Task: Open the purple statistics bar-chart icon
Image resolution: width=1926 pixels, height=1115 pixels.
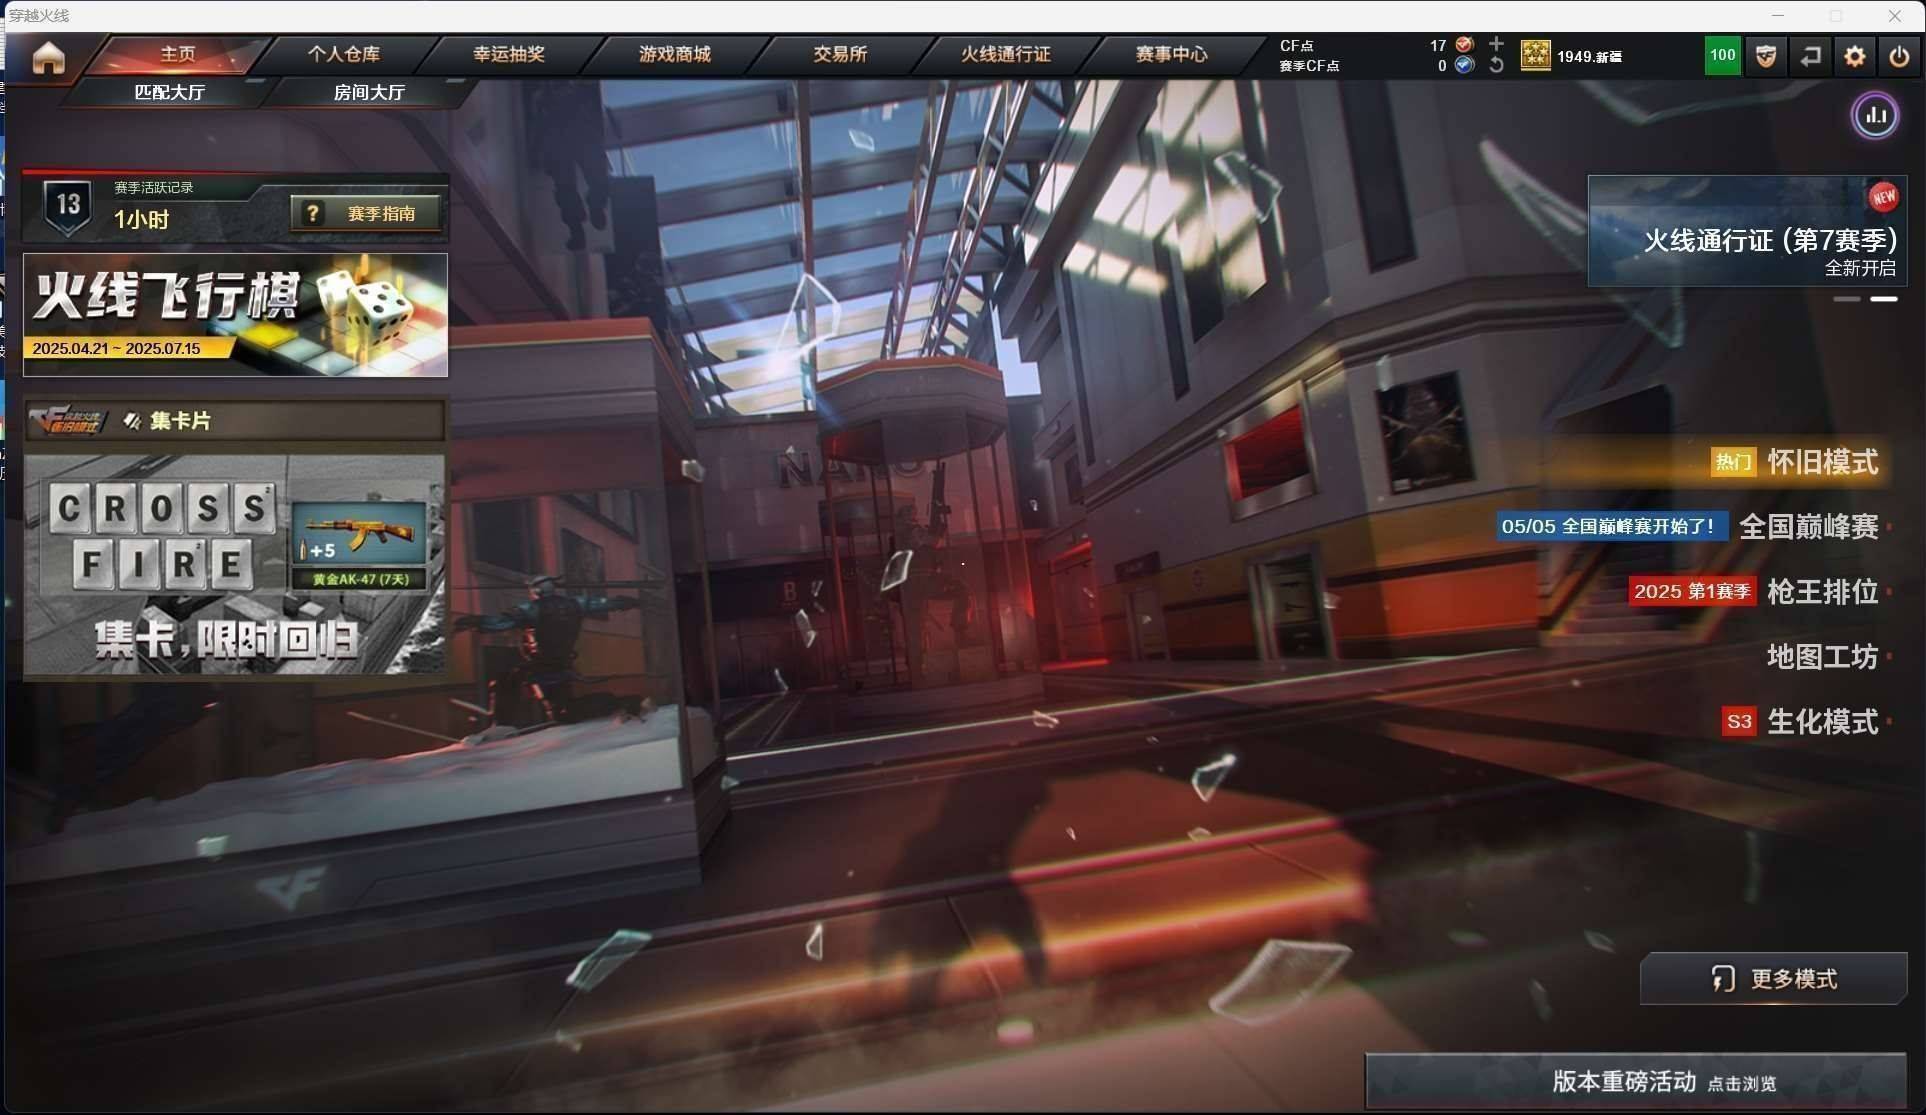Action: (1875, 116)
